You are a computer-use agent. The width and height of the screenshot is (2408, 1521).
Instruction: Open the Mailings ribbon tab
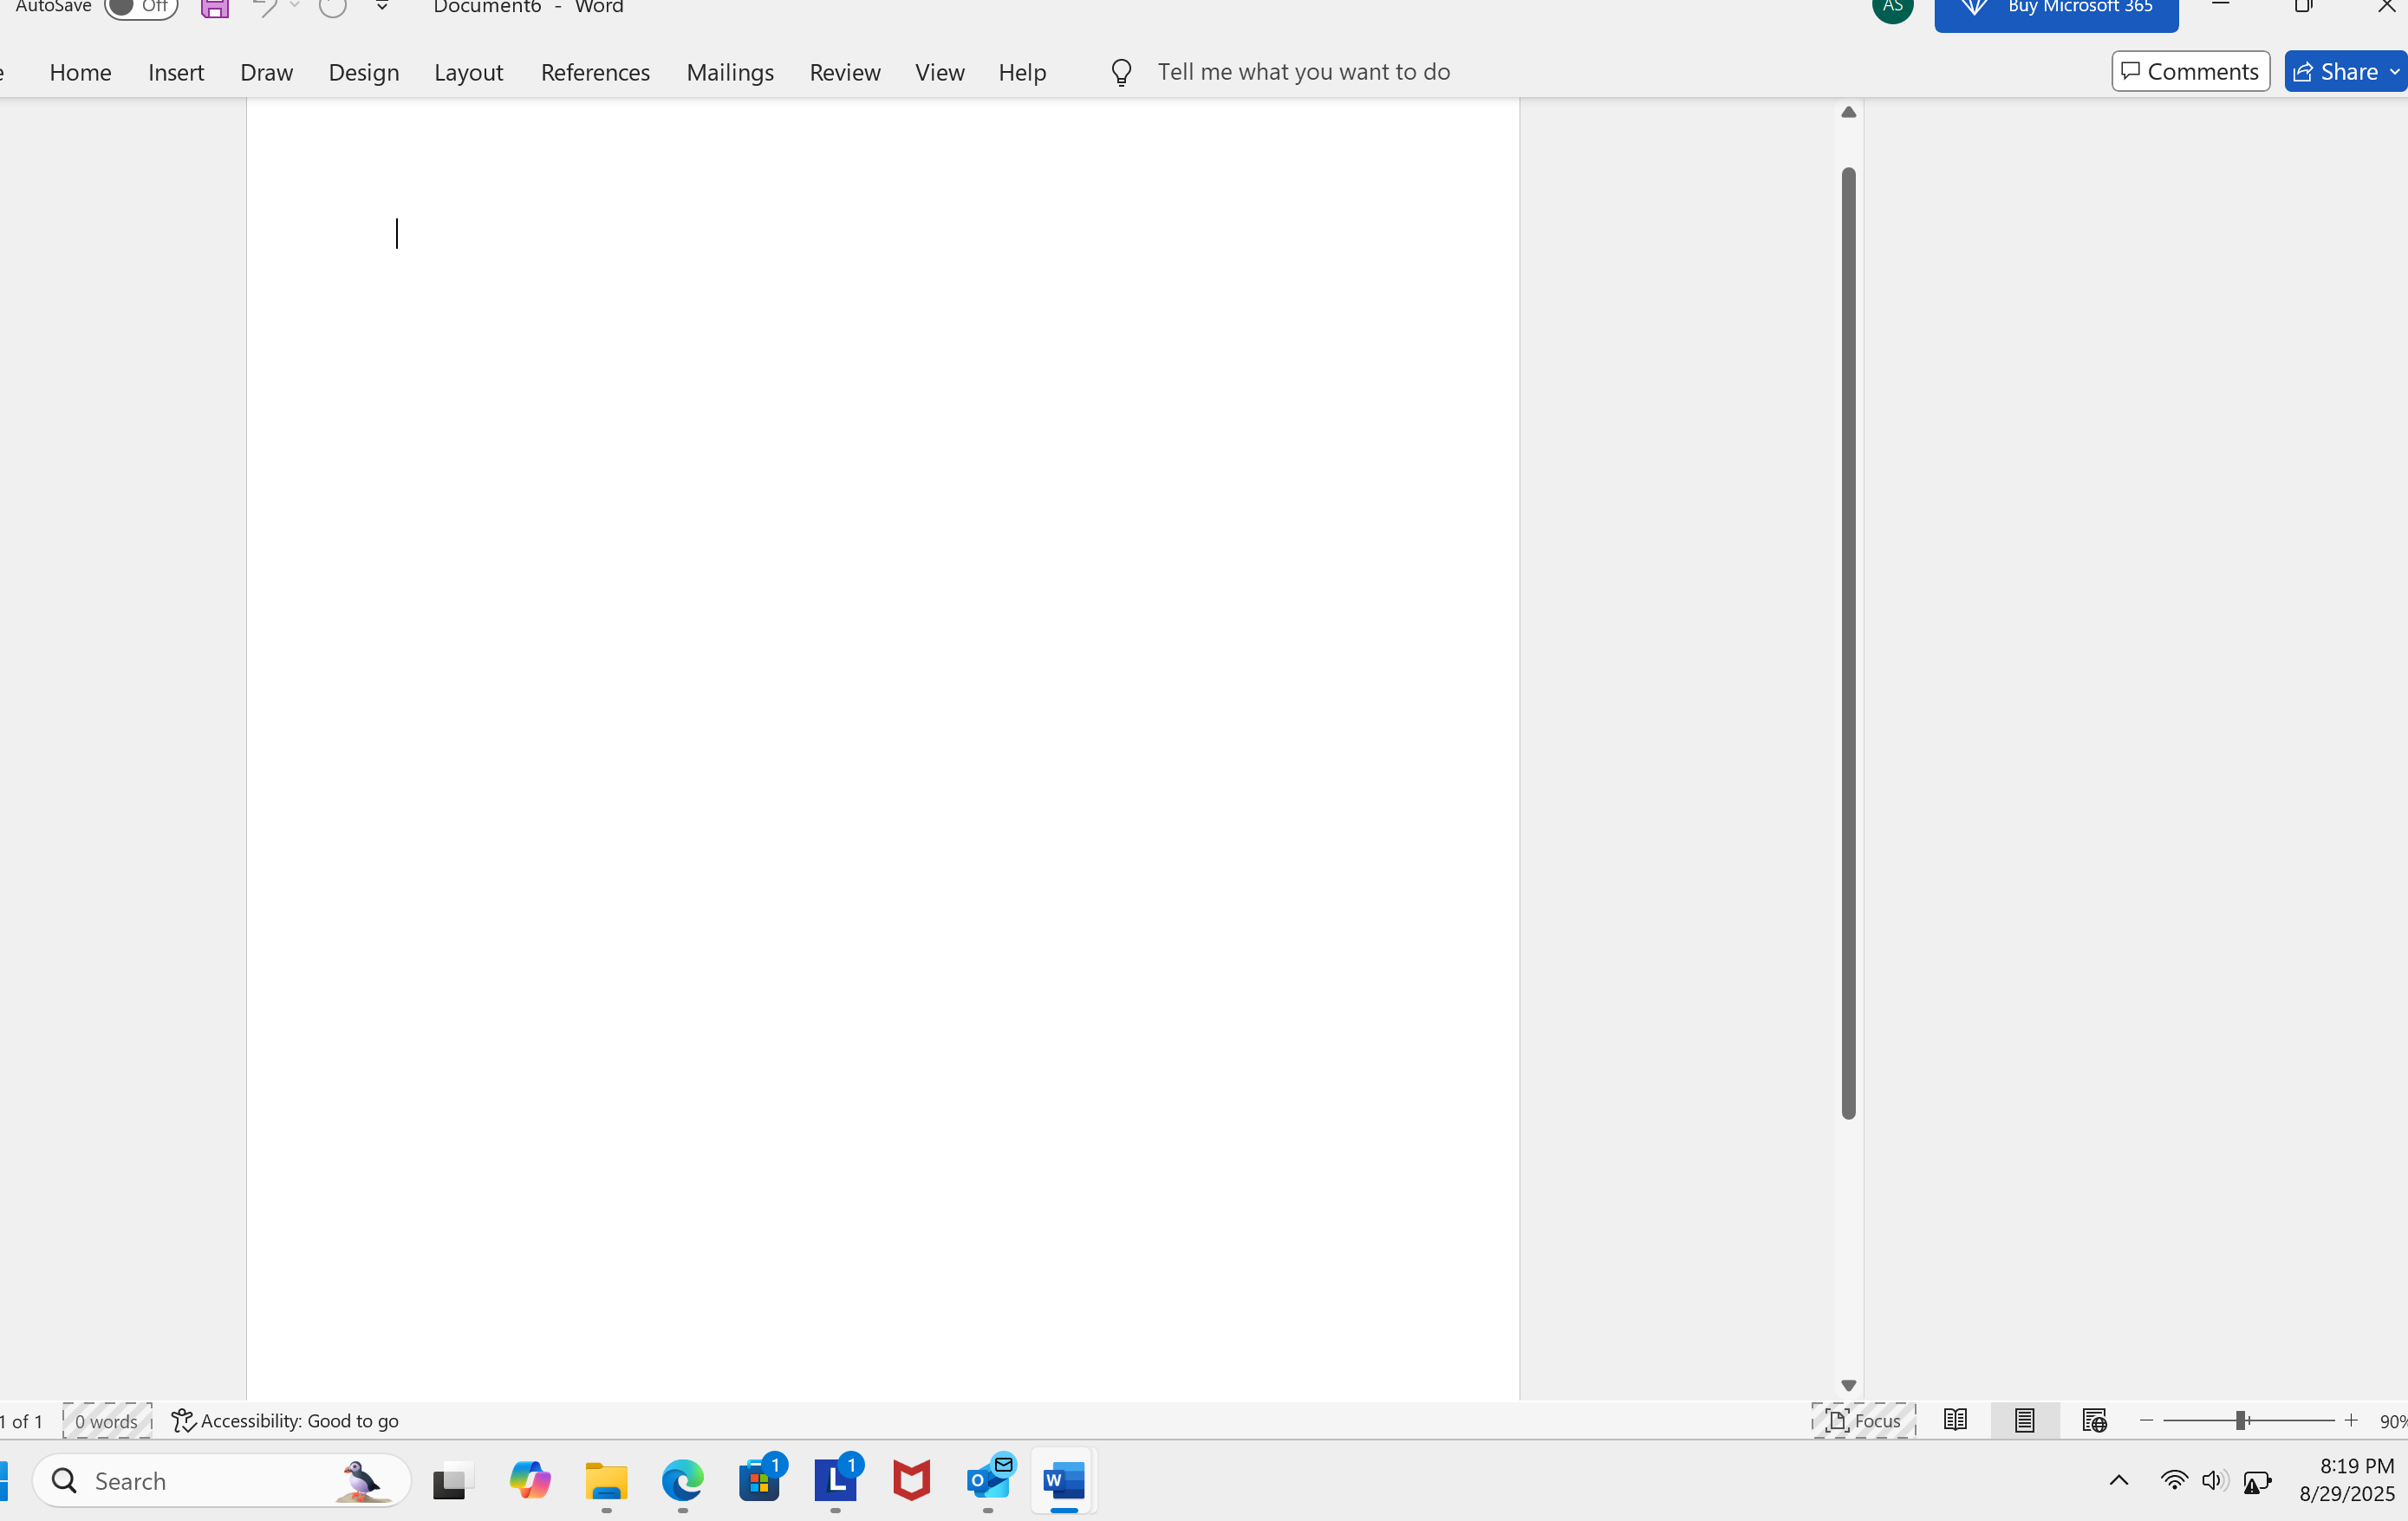(730, 72)
